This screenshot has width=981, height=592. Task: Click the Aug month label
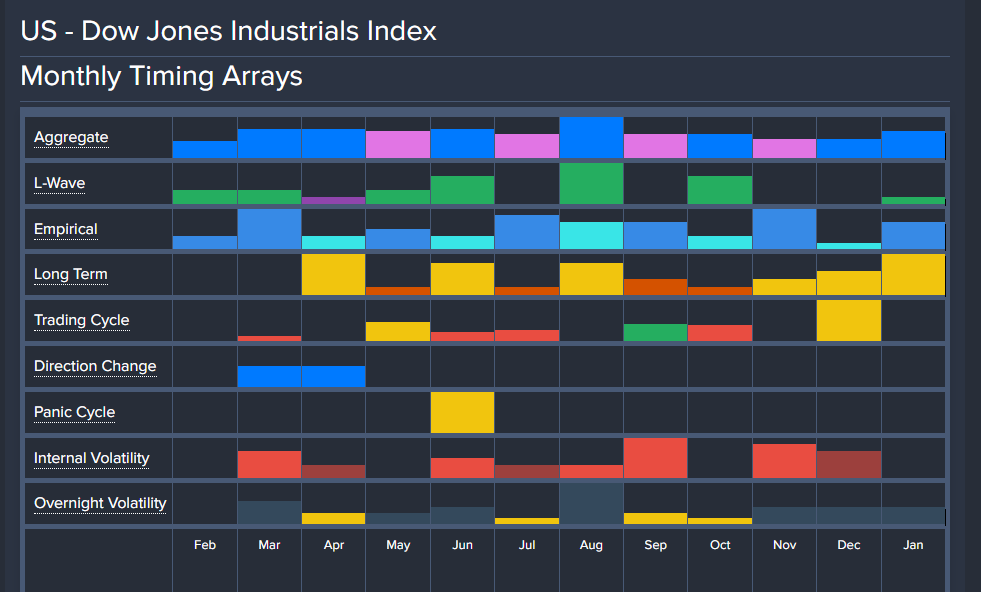point(591,545)
